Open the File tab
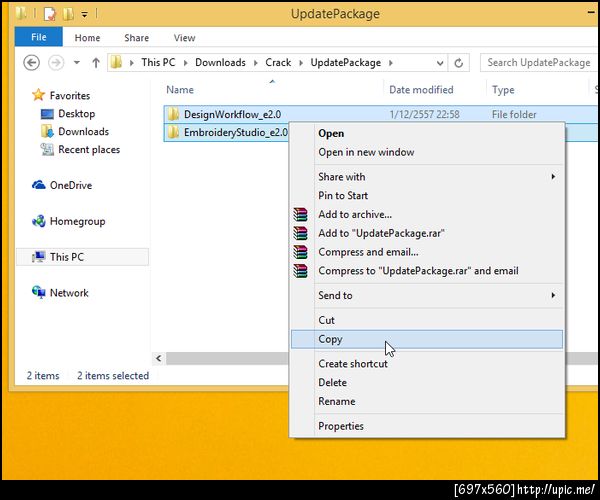Screen dimensions: 600x500 (x=39, y=37)
